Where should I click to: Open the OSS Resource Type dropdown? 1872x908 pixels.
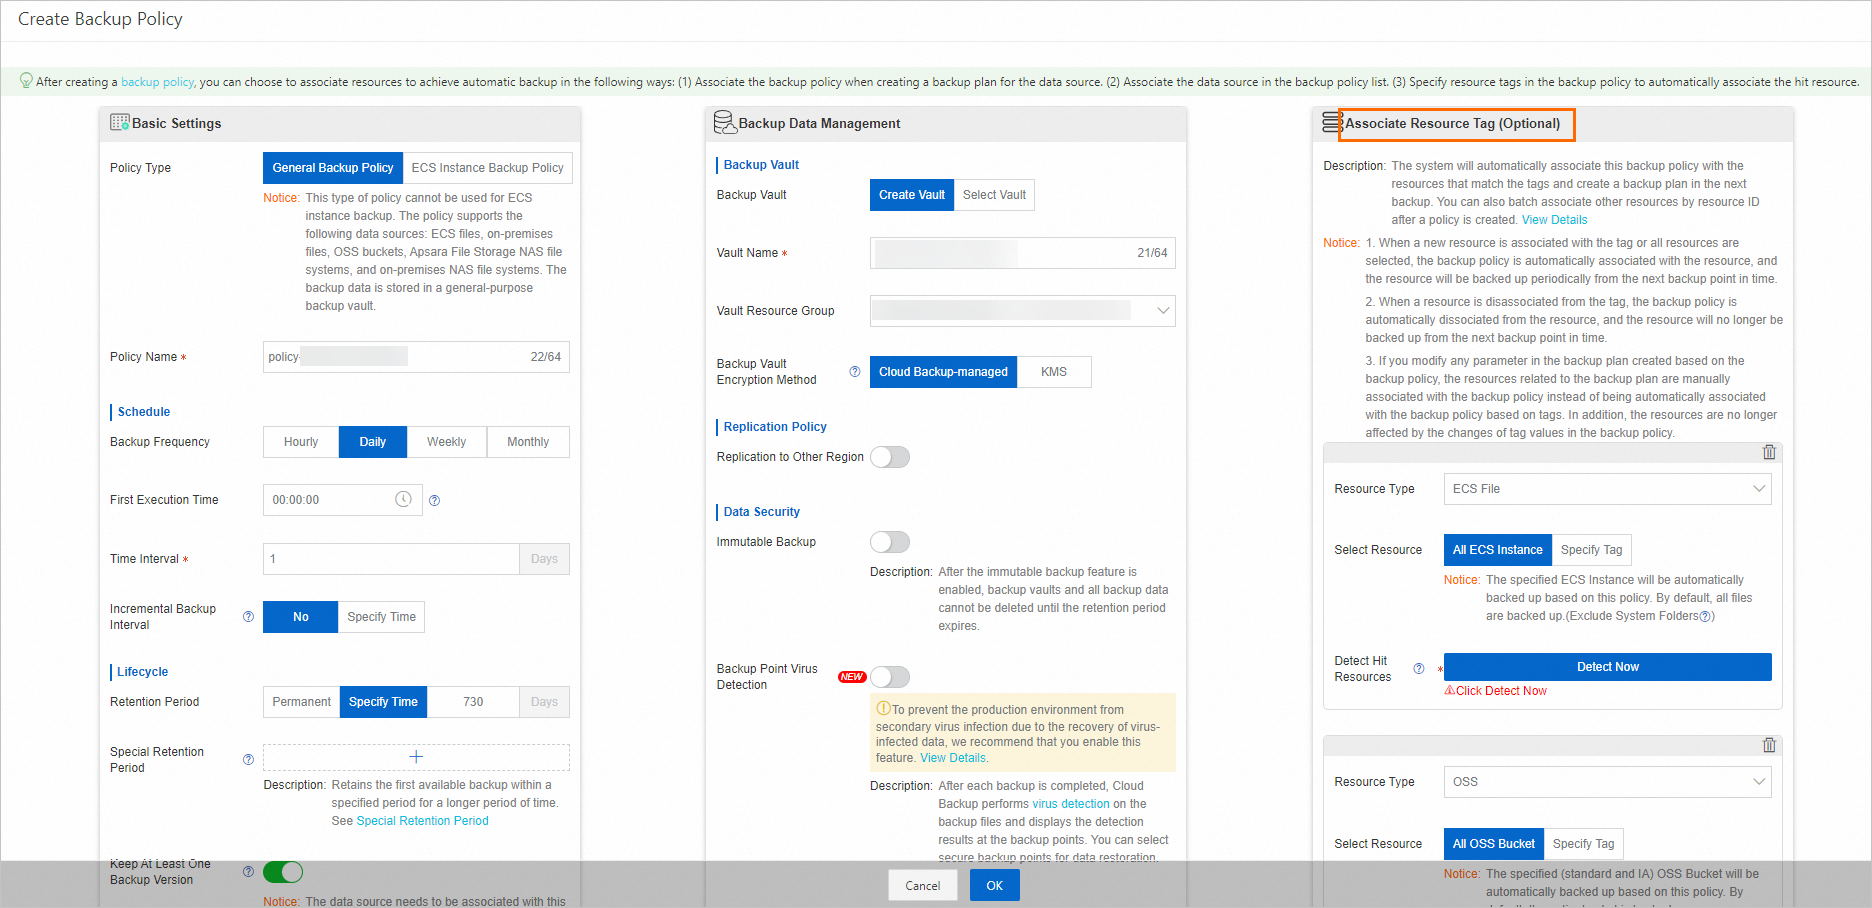(1607, 782)
